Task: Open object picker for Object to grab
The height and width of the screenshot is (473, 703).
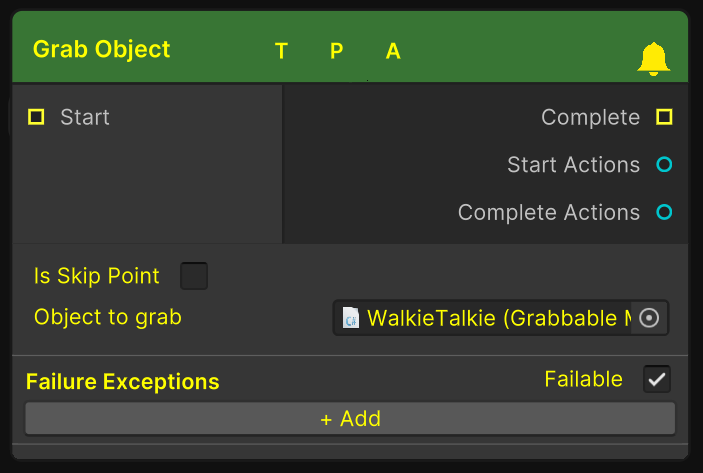Action: click(x=649, y=318)
